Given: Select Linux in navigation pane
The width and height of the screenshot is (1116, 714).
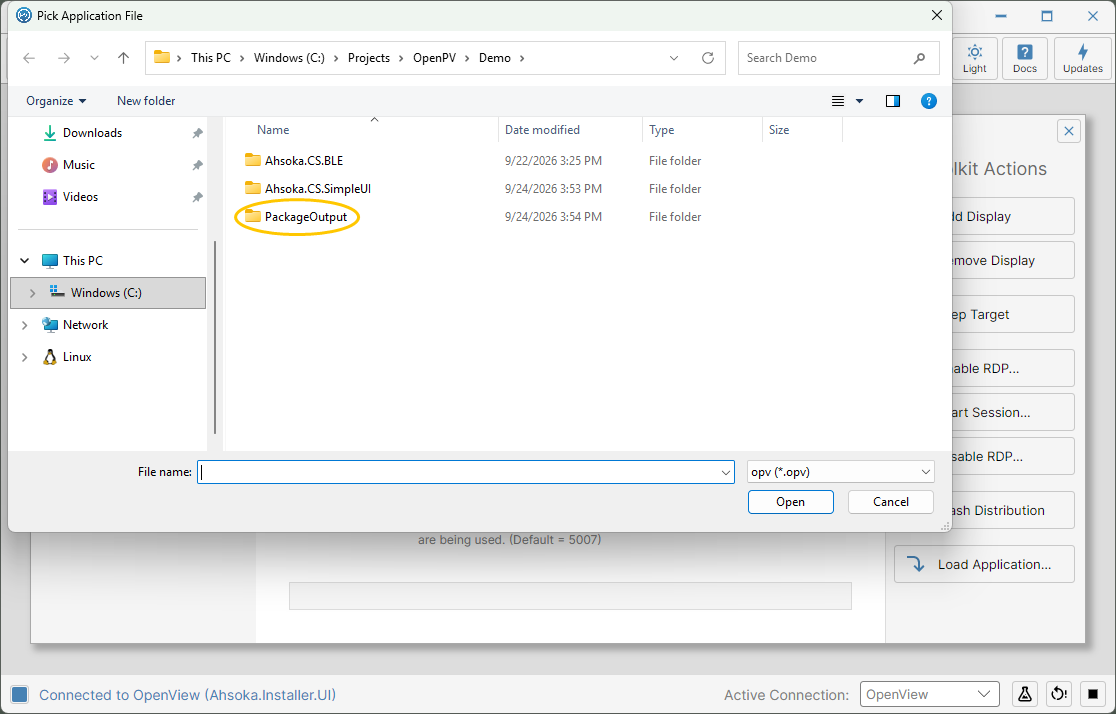Looking at the screenshot, I should click(77, 357).
